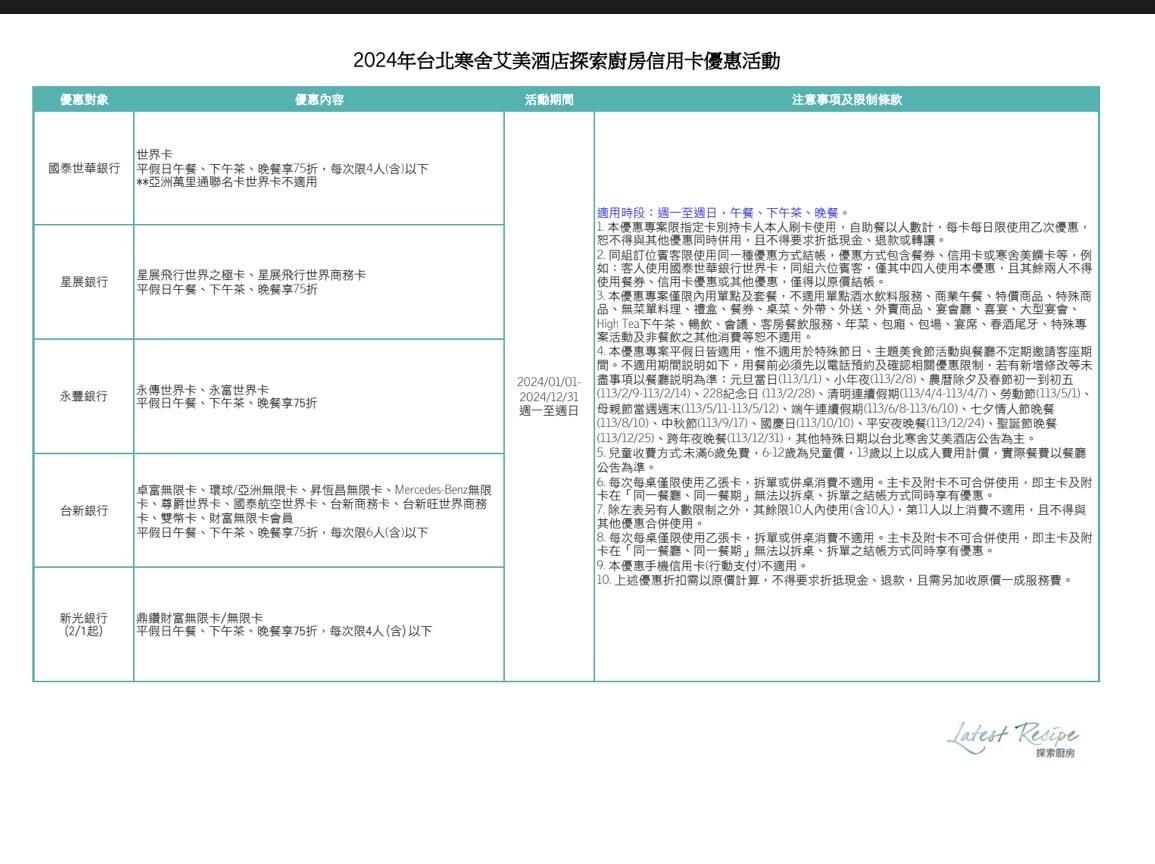1155x864 pixels.
Task: Select note 7 about 限10人內使用
Action: click(x=841, y=516)
